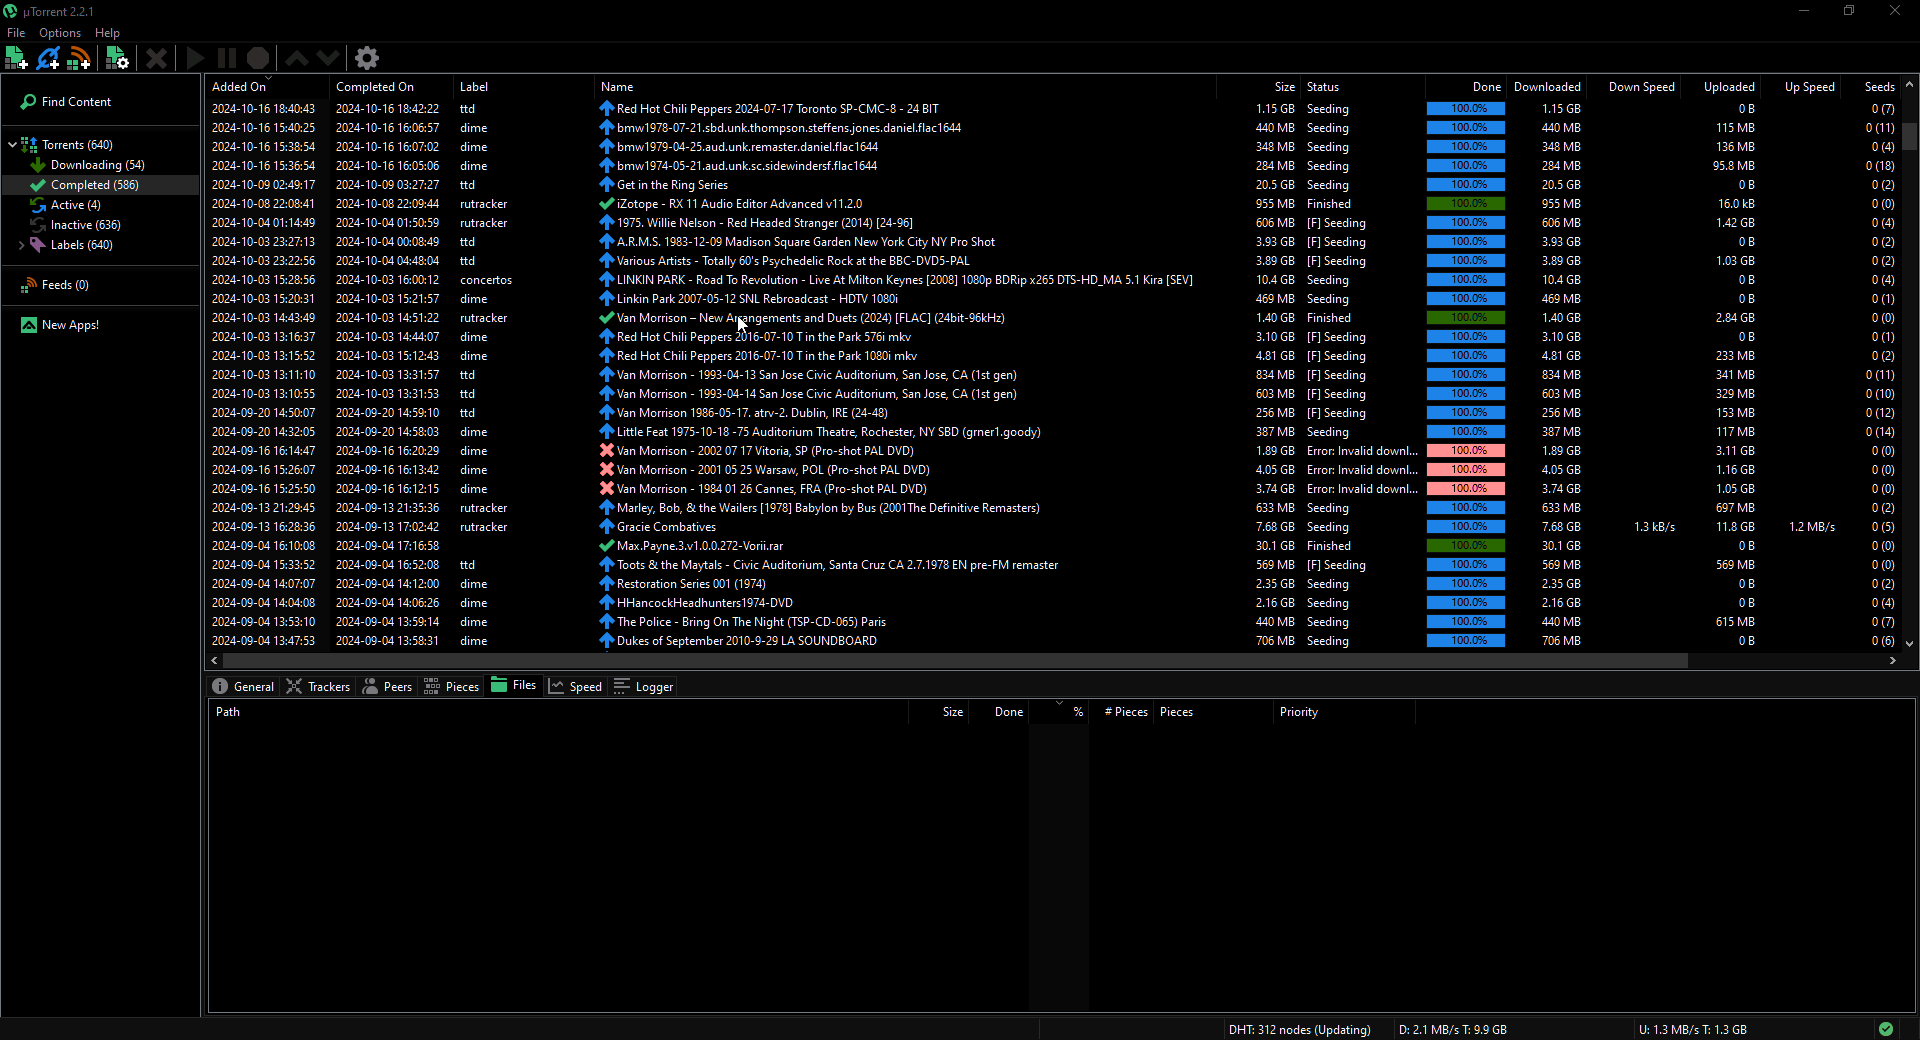Sort by Label column header
Screen dimensions: 1920x1040
(523, 87)
